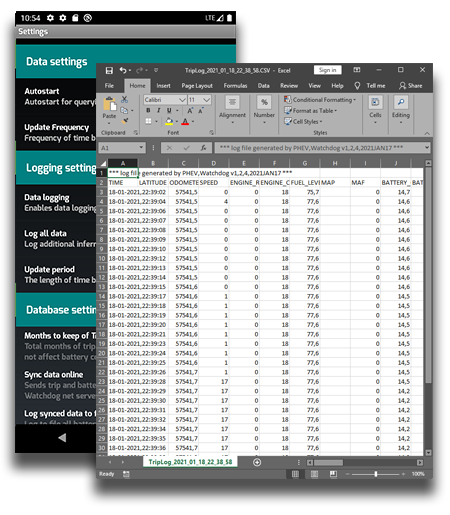
Task: Open the File tab
Action: click(x=109, y=86)
